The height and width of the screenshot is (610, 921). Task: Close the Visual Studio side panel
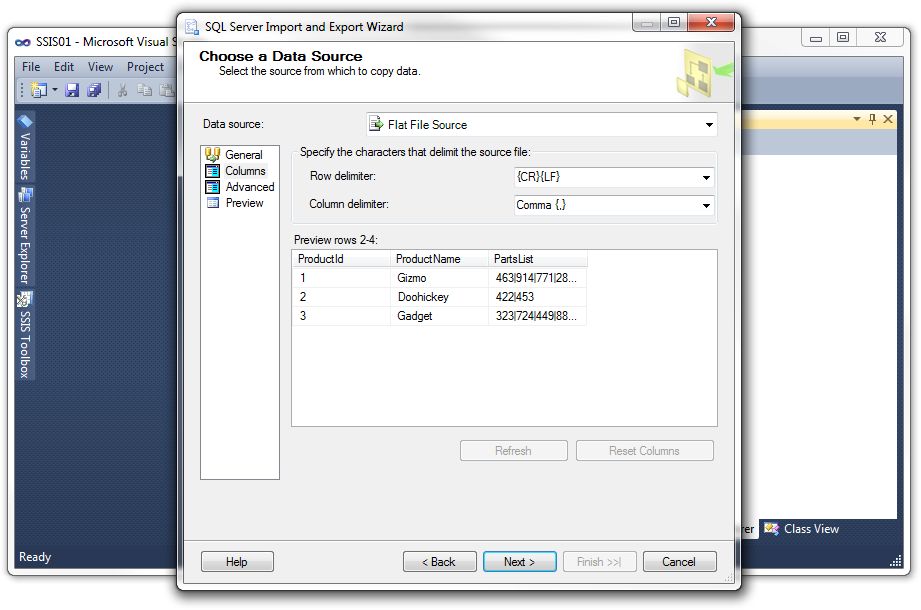click(888, 119)
